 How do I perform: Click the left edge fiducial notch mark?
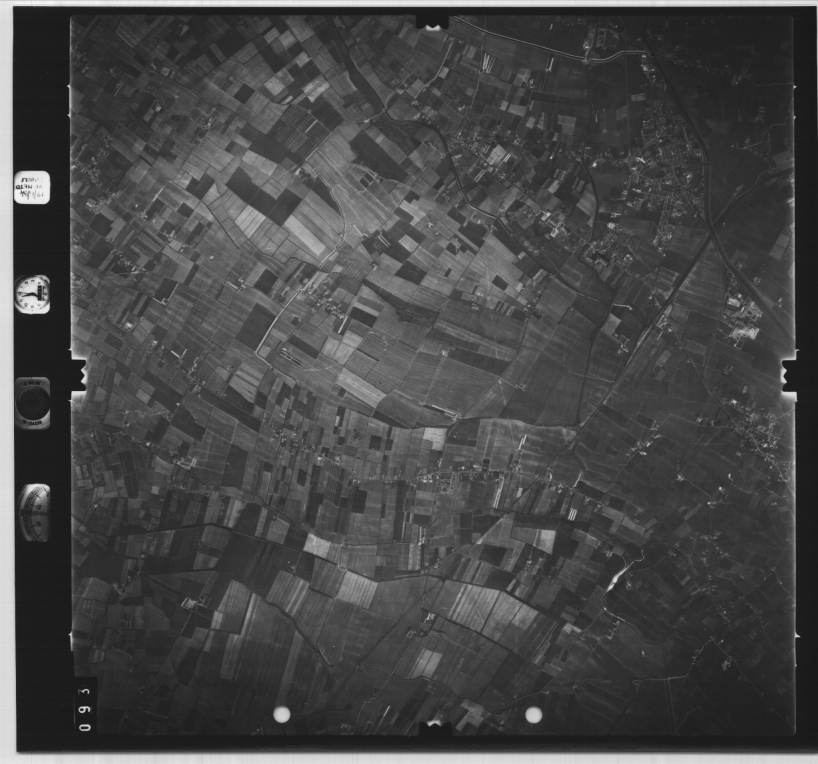[76, 375]
